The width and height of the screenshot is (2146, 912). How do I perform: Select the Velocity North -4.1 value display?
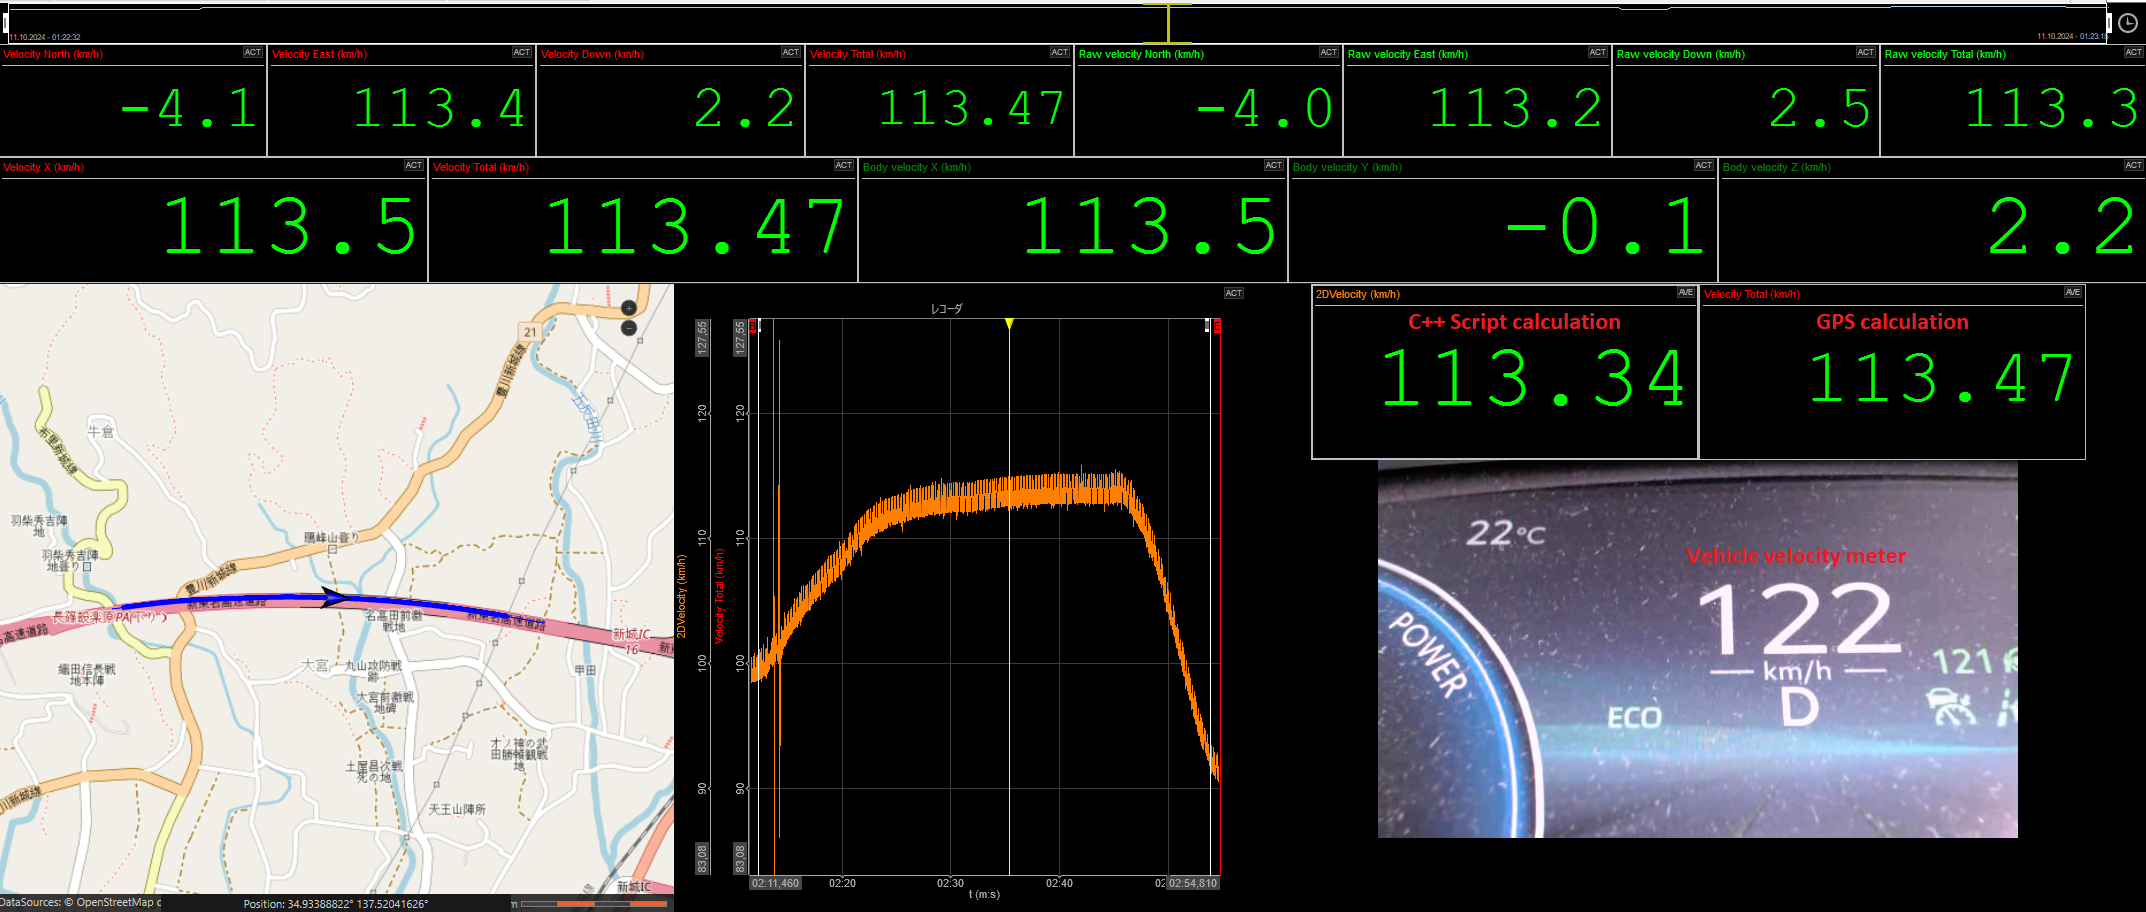(x=189, y=109)
